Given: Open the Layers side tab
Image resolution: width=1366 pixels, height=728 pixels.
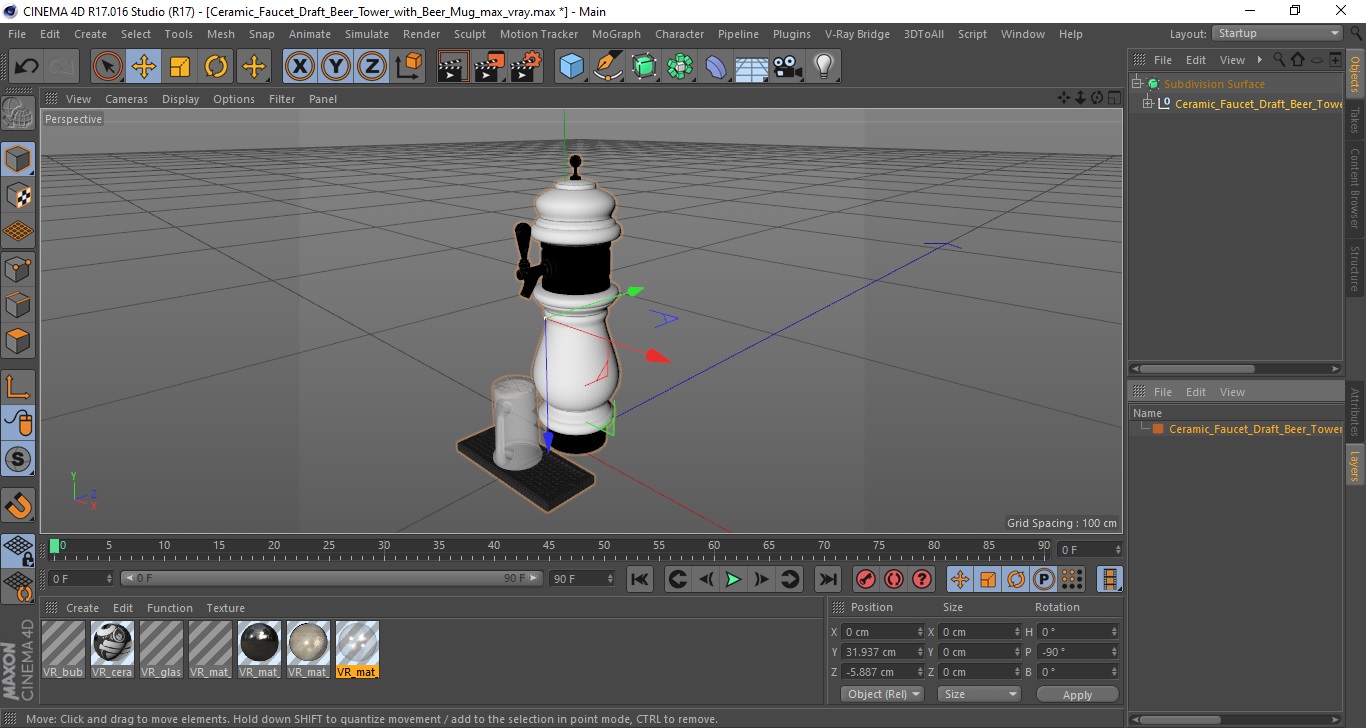Looking at the screenshot, I should pos(1355,466).
